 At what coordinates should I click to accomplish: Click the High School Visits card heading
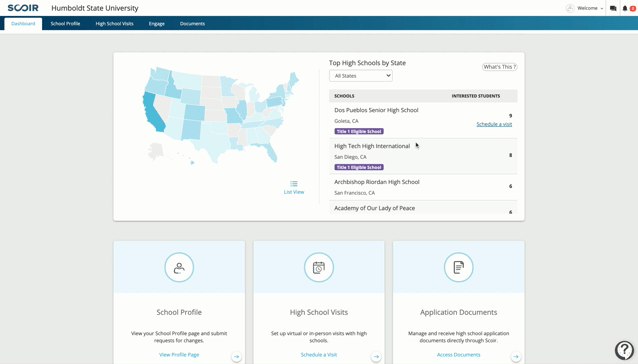coord(319,312)
